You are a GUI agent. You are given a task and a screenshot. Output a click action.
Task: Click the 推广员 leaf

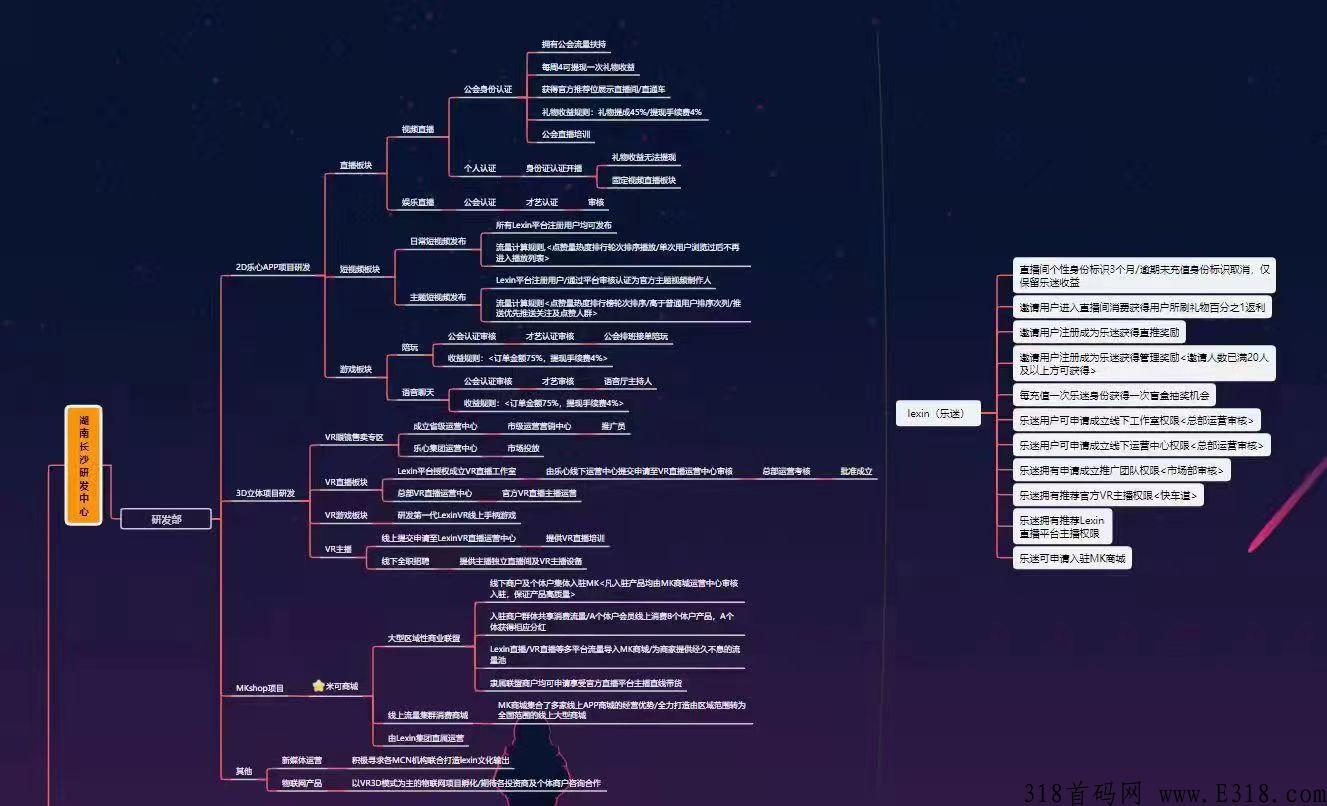coord(613,425)
